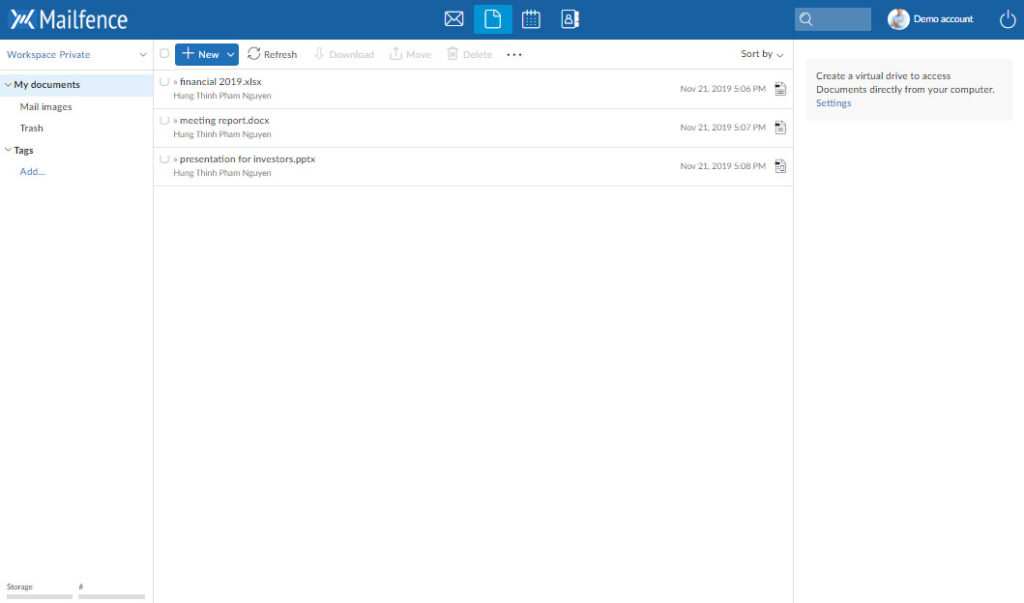The height and width of the screenshot is (603, 1024).
Task: Open the Calendar icon in top bar
Action: coord(531,19)
